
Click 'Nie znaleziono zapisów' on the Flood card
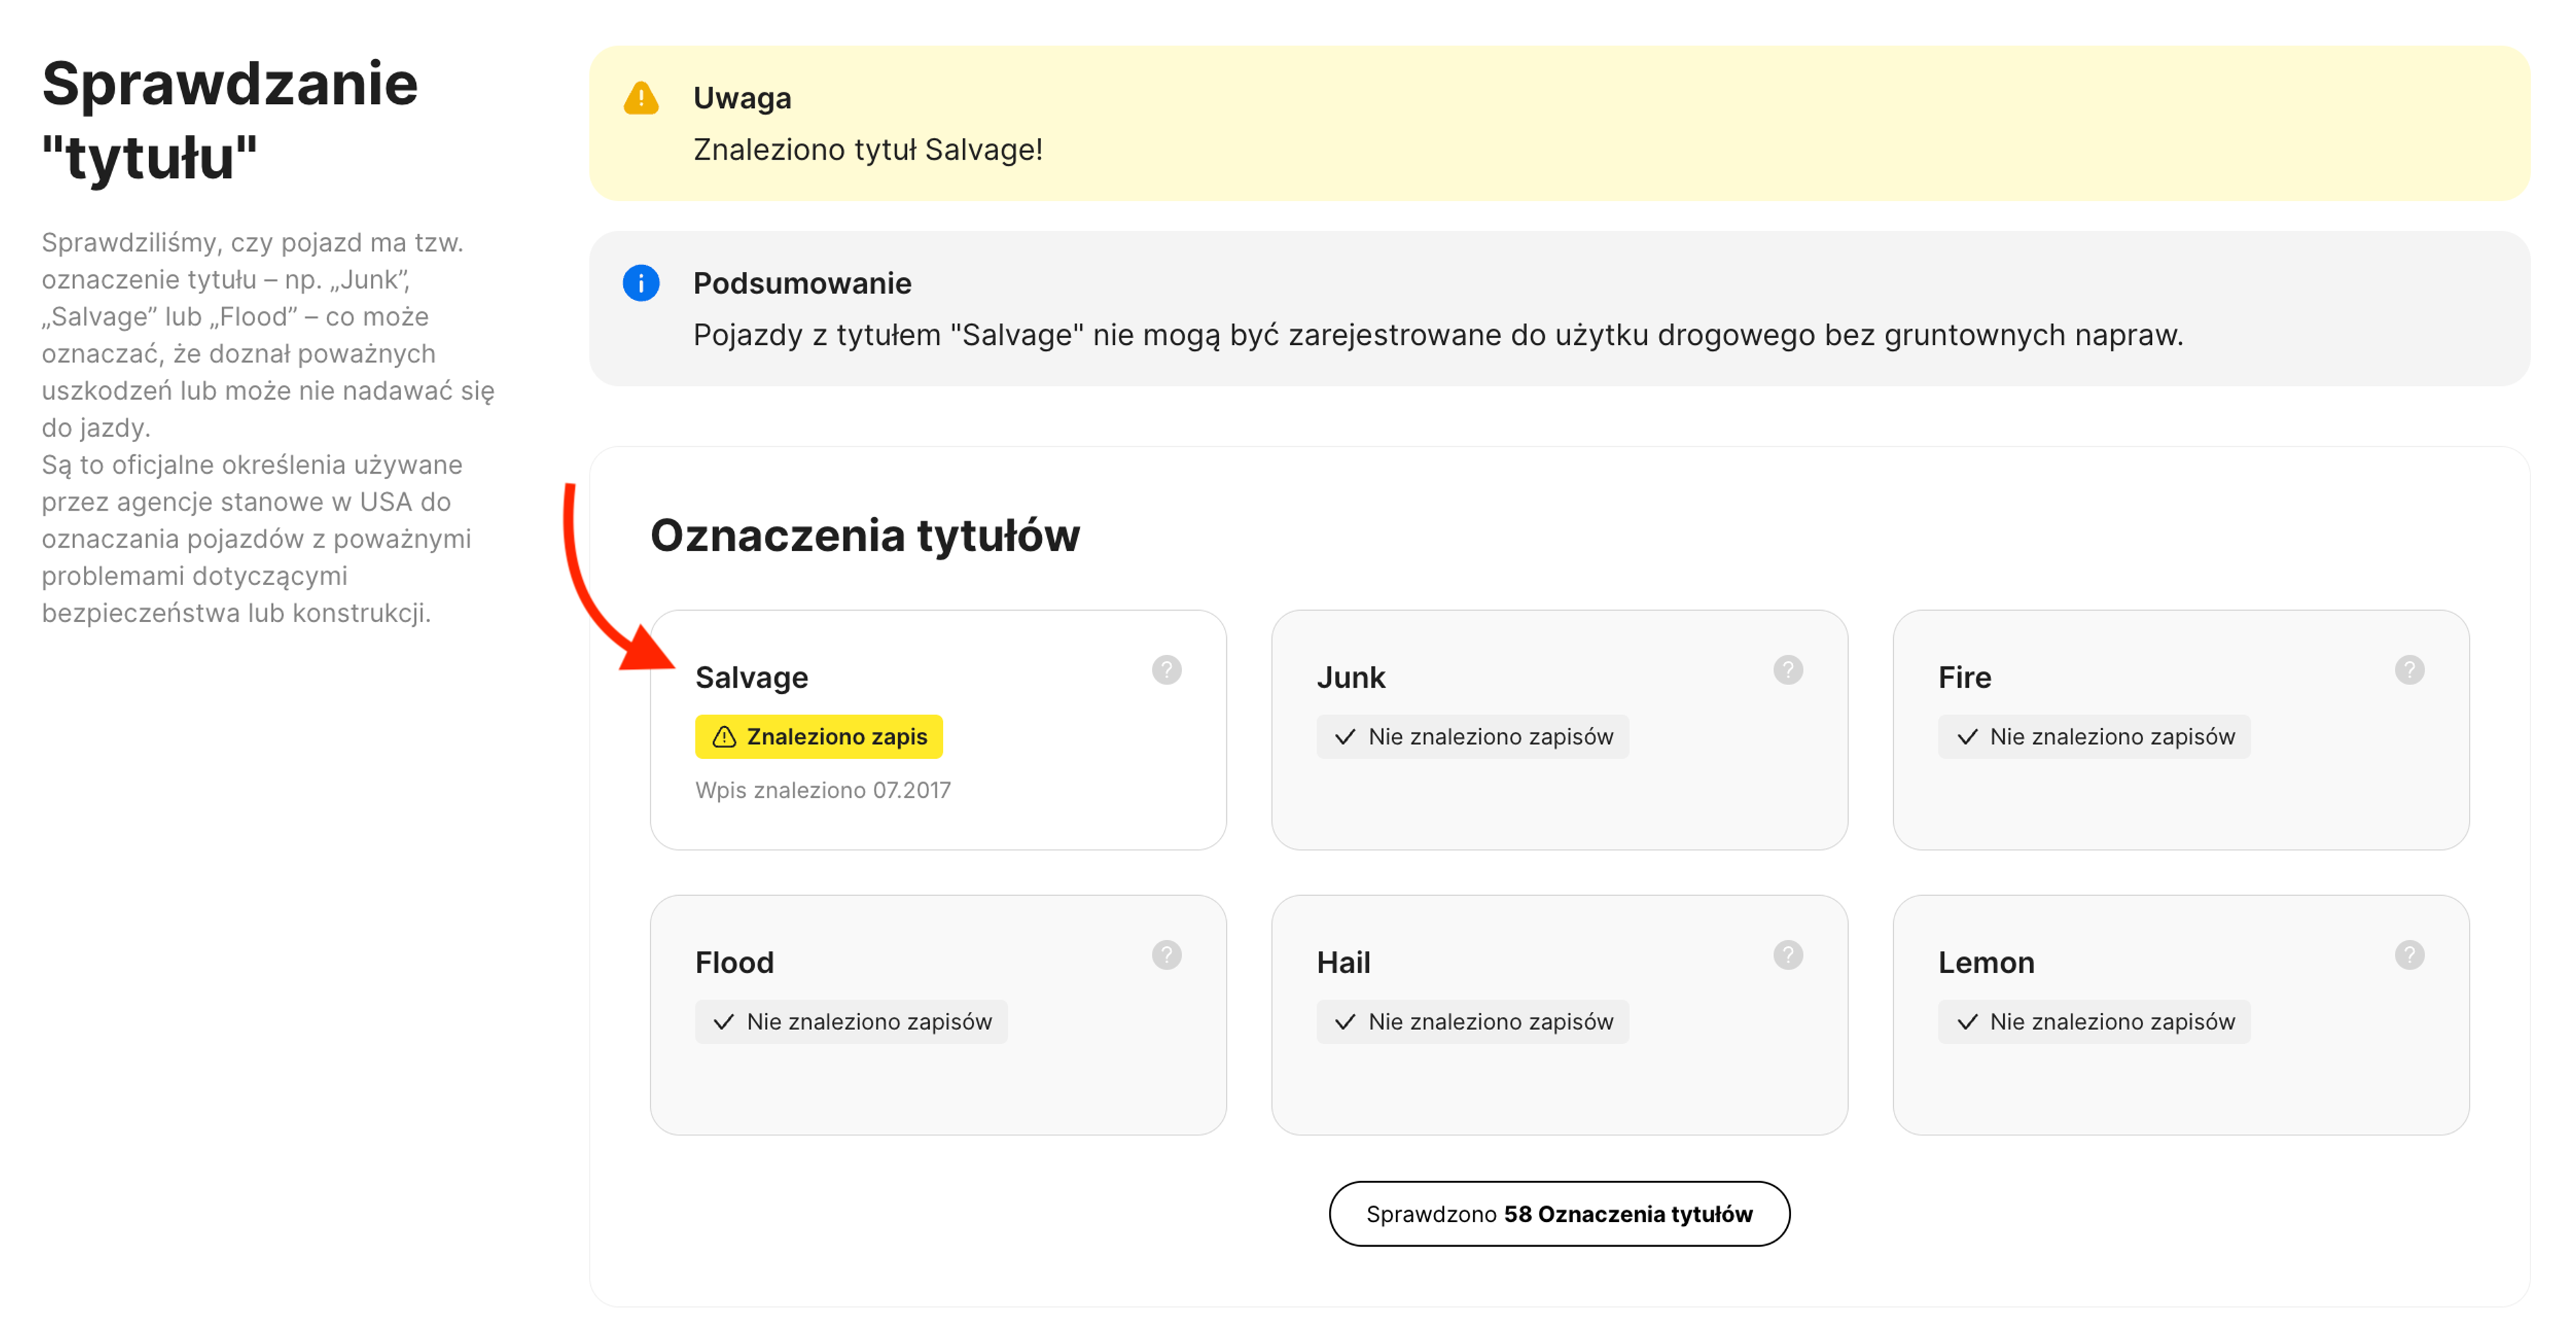click(851, 1021)
